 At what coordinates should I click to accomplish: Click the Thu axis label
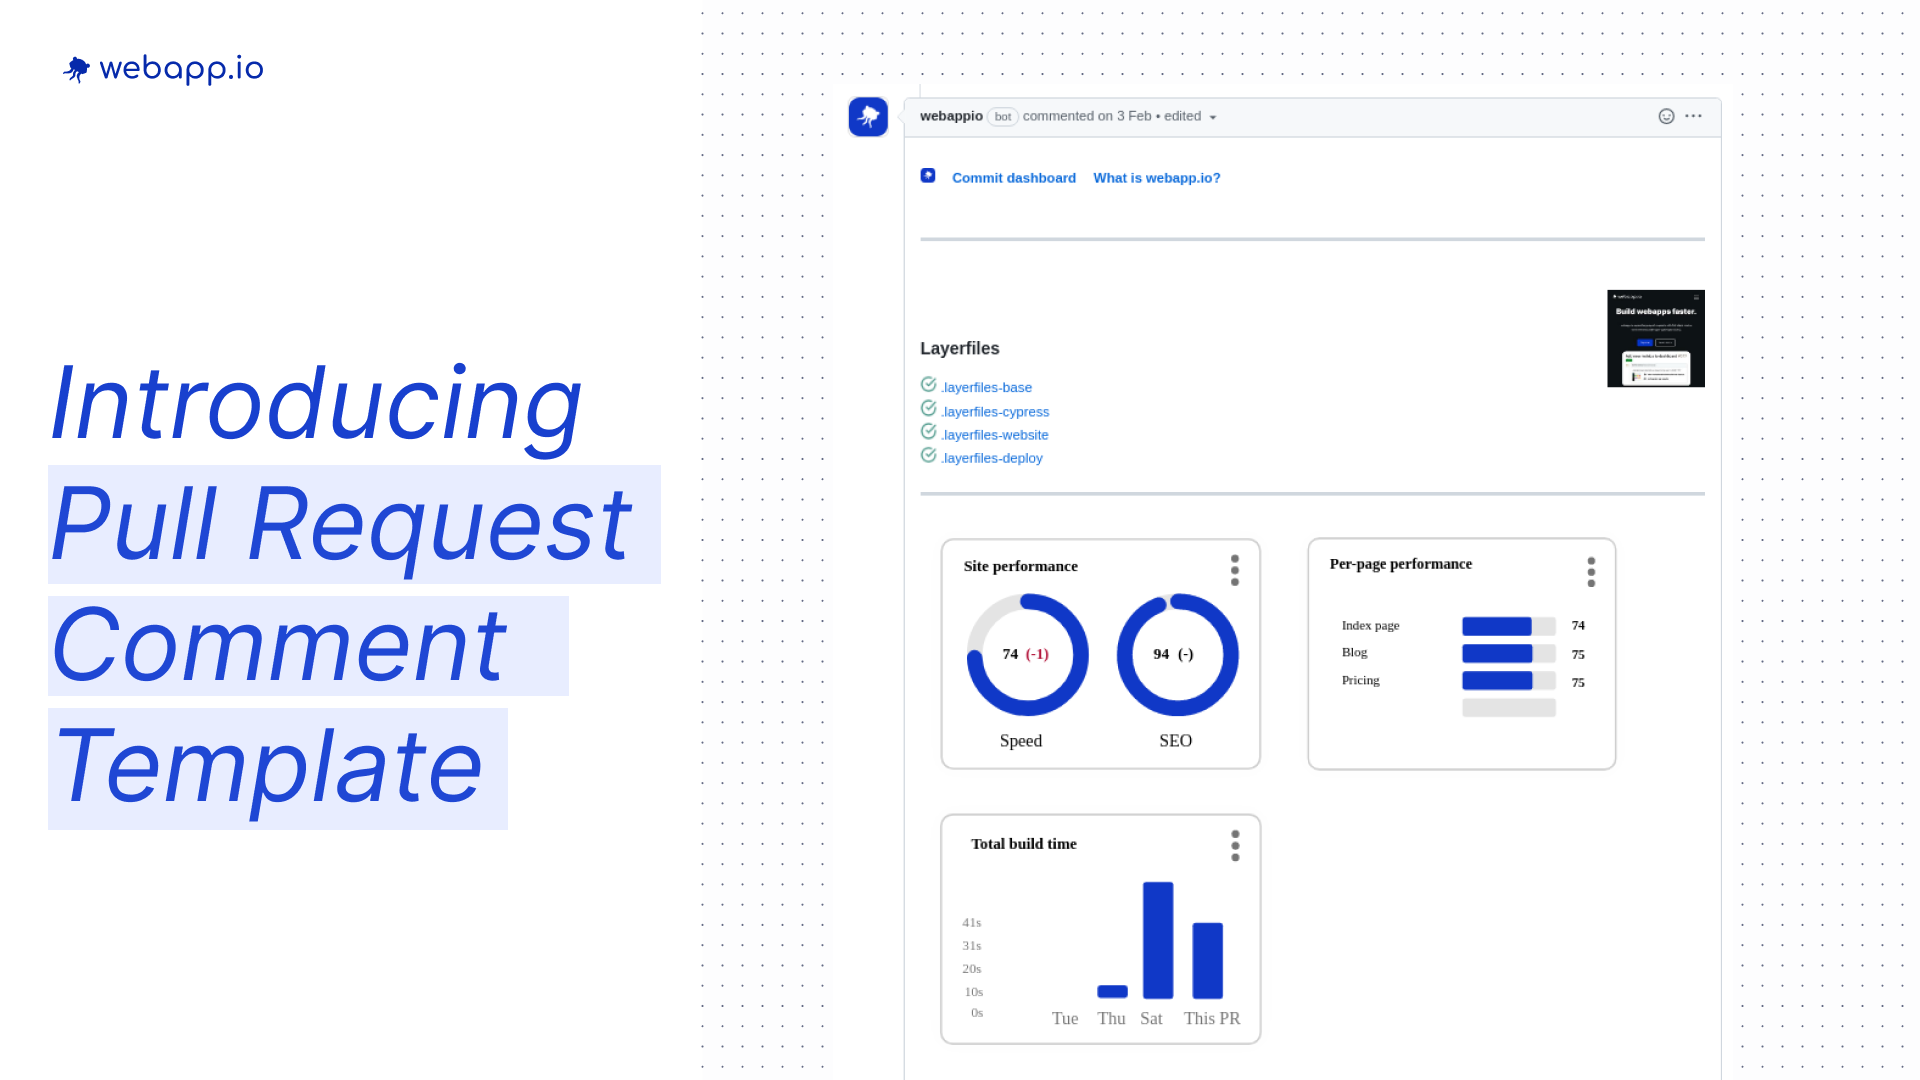[1111, 1018]
